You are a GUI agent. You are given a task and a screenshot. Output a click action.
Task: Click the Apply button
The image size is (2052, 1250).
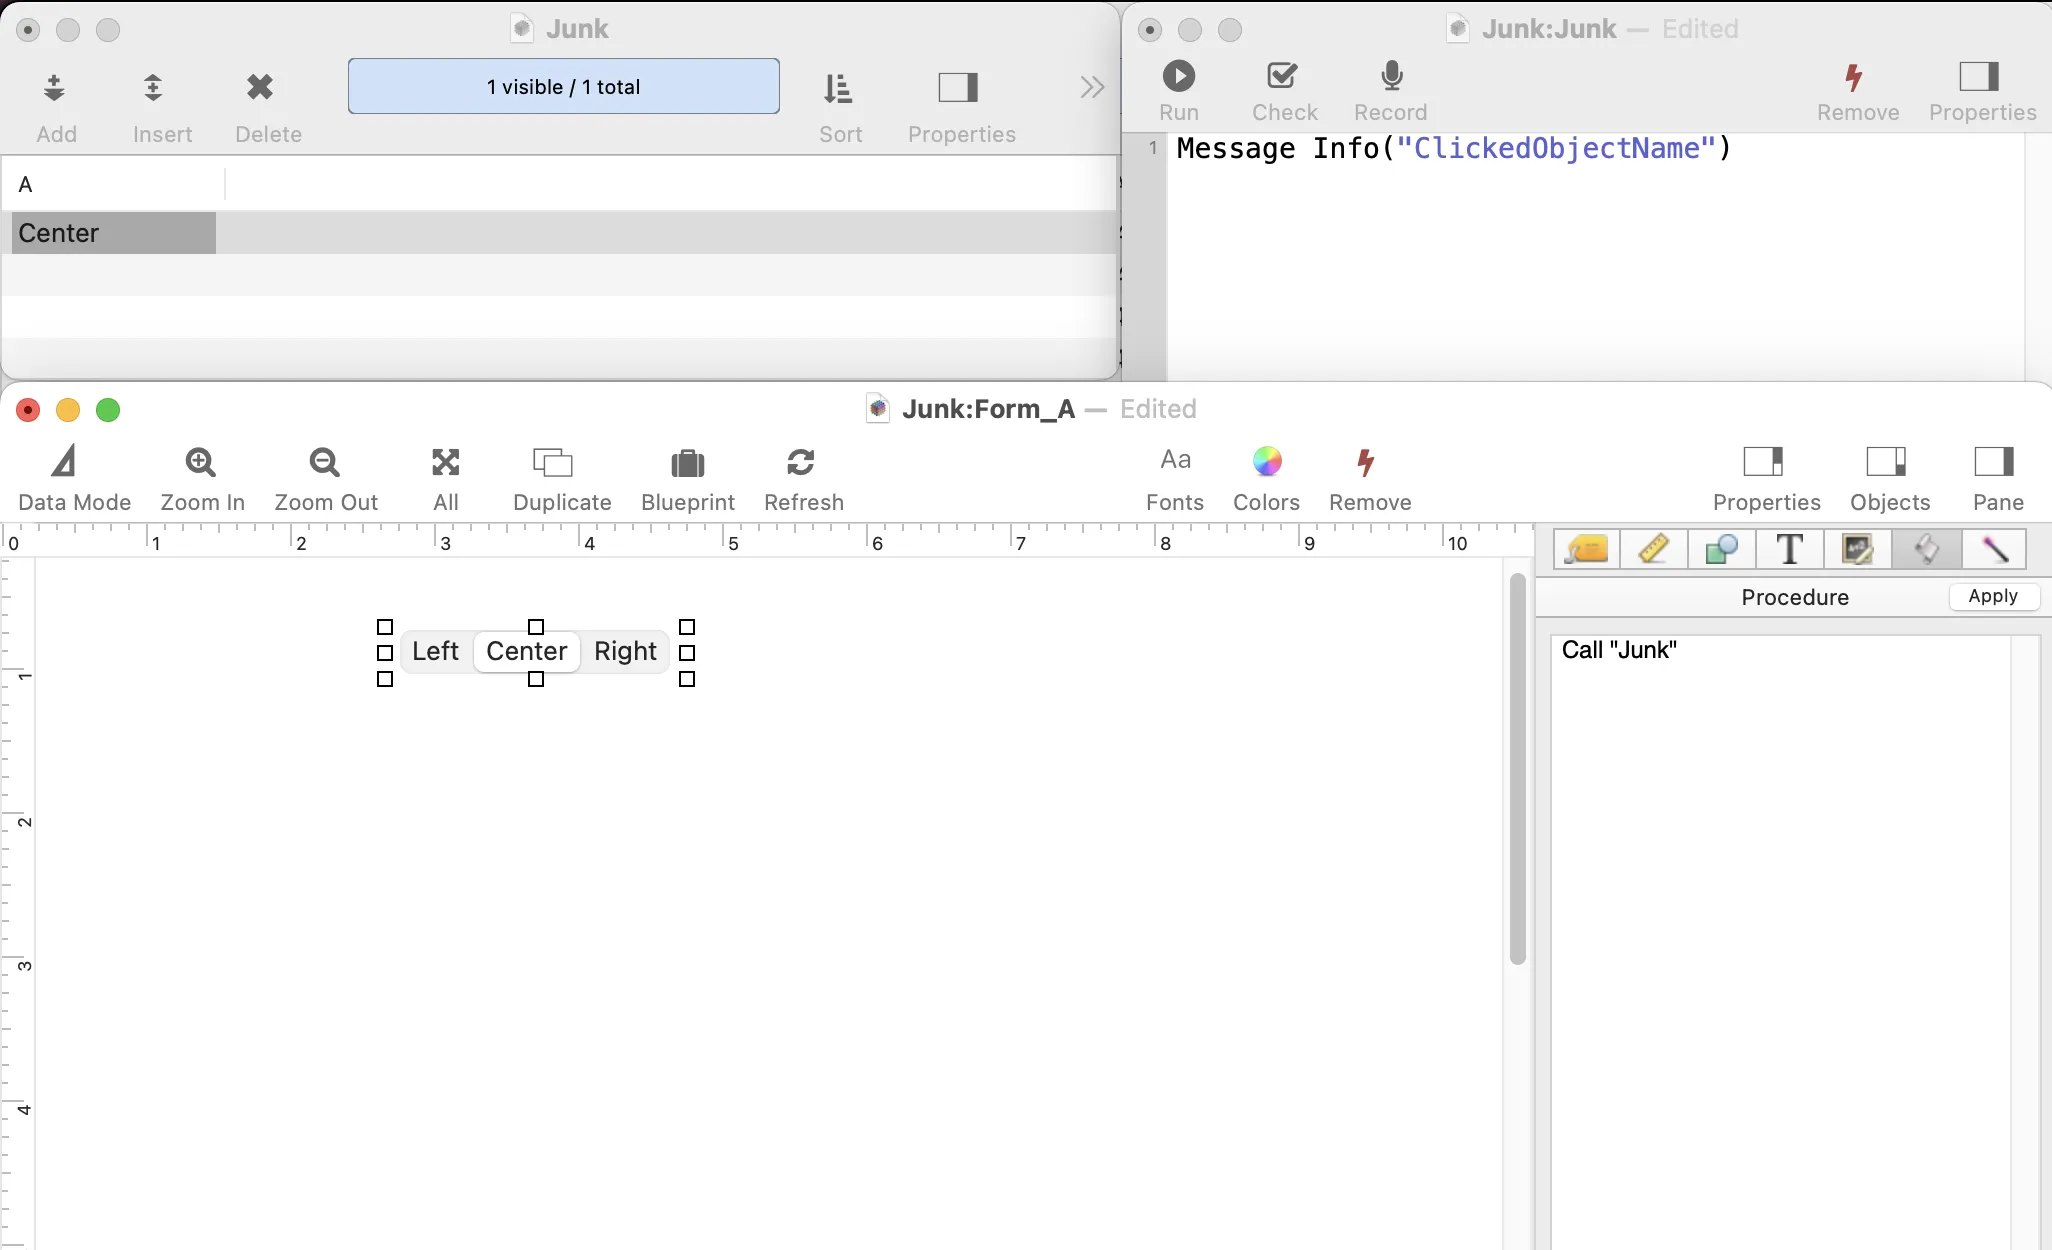[1993, 597]
